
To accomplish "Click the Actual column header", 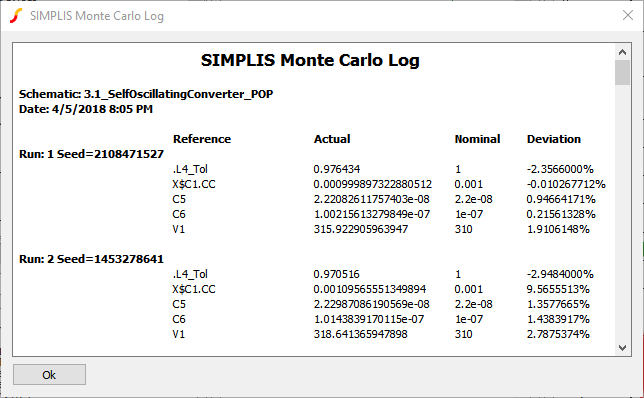I will pos(332,139).
